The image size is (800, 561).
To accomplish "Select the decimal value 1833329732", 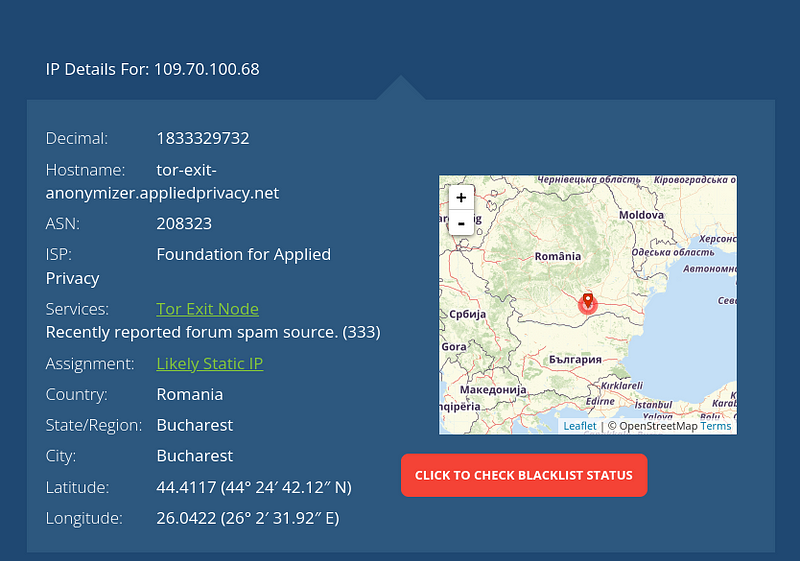I will [203, 138].
